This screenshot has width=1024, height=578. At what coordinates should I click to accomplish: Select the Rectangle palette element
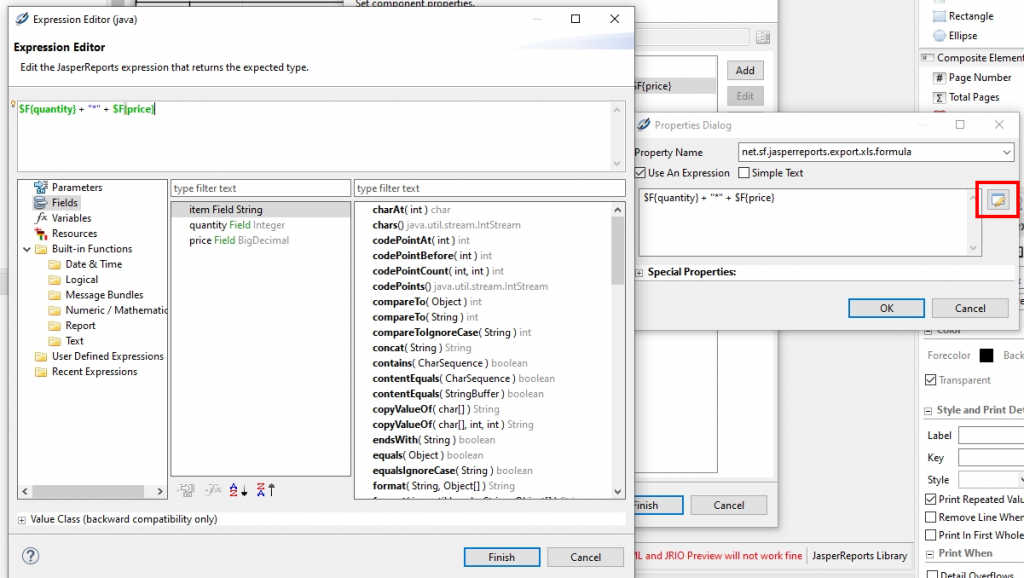coord(963,16)
